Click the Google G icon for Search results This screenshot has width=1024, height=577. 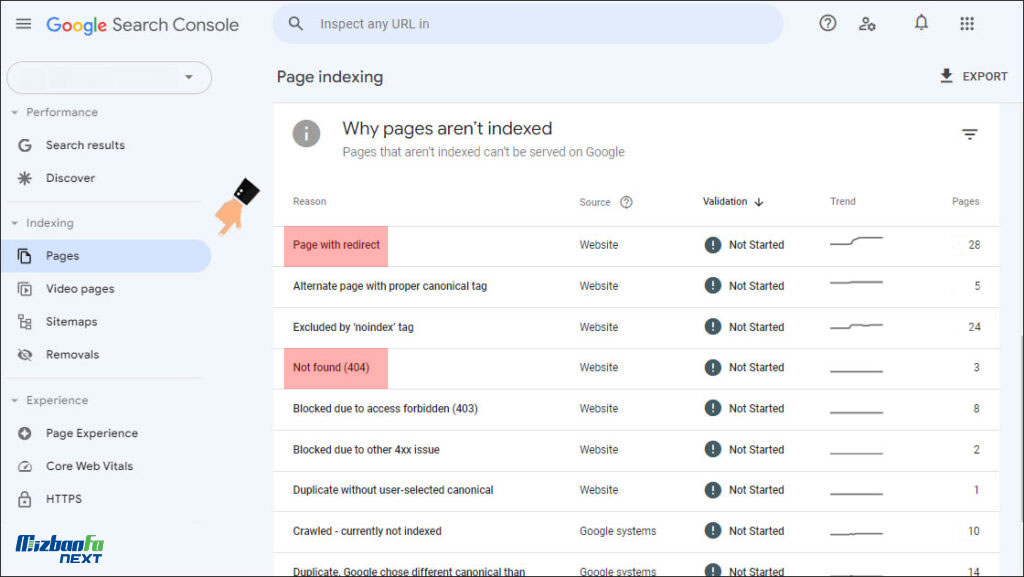point(25,145)
